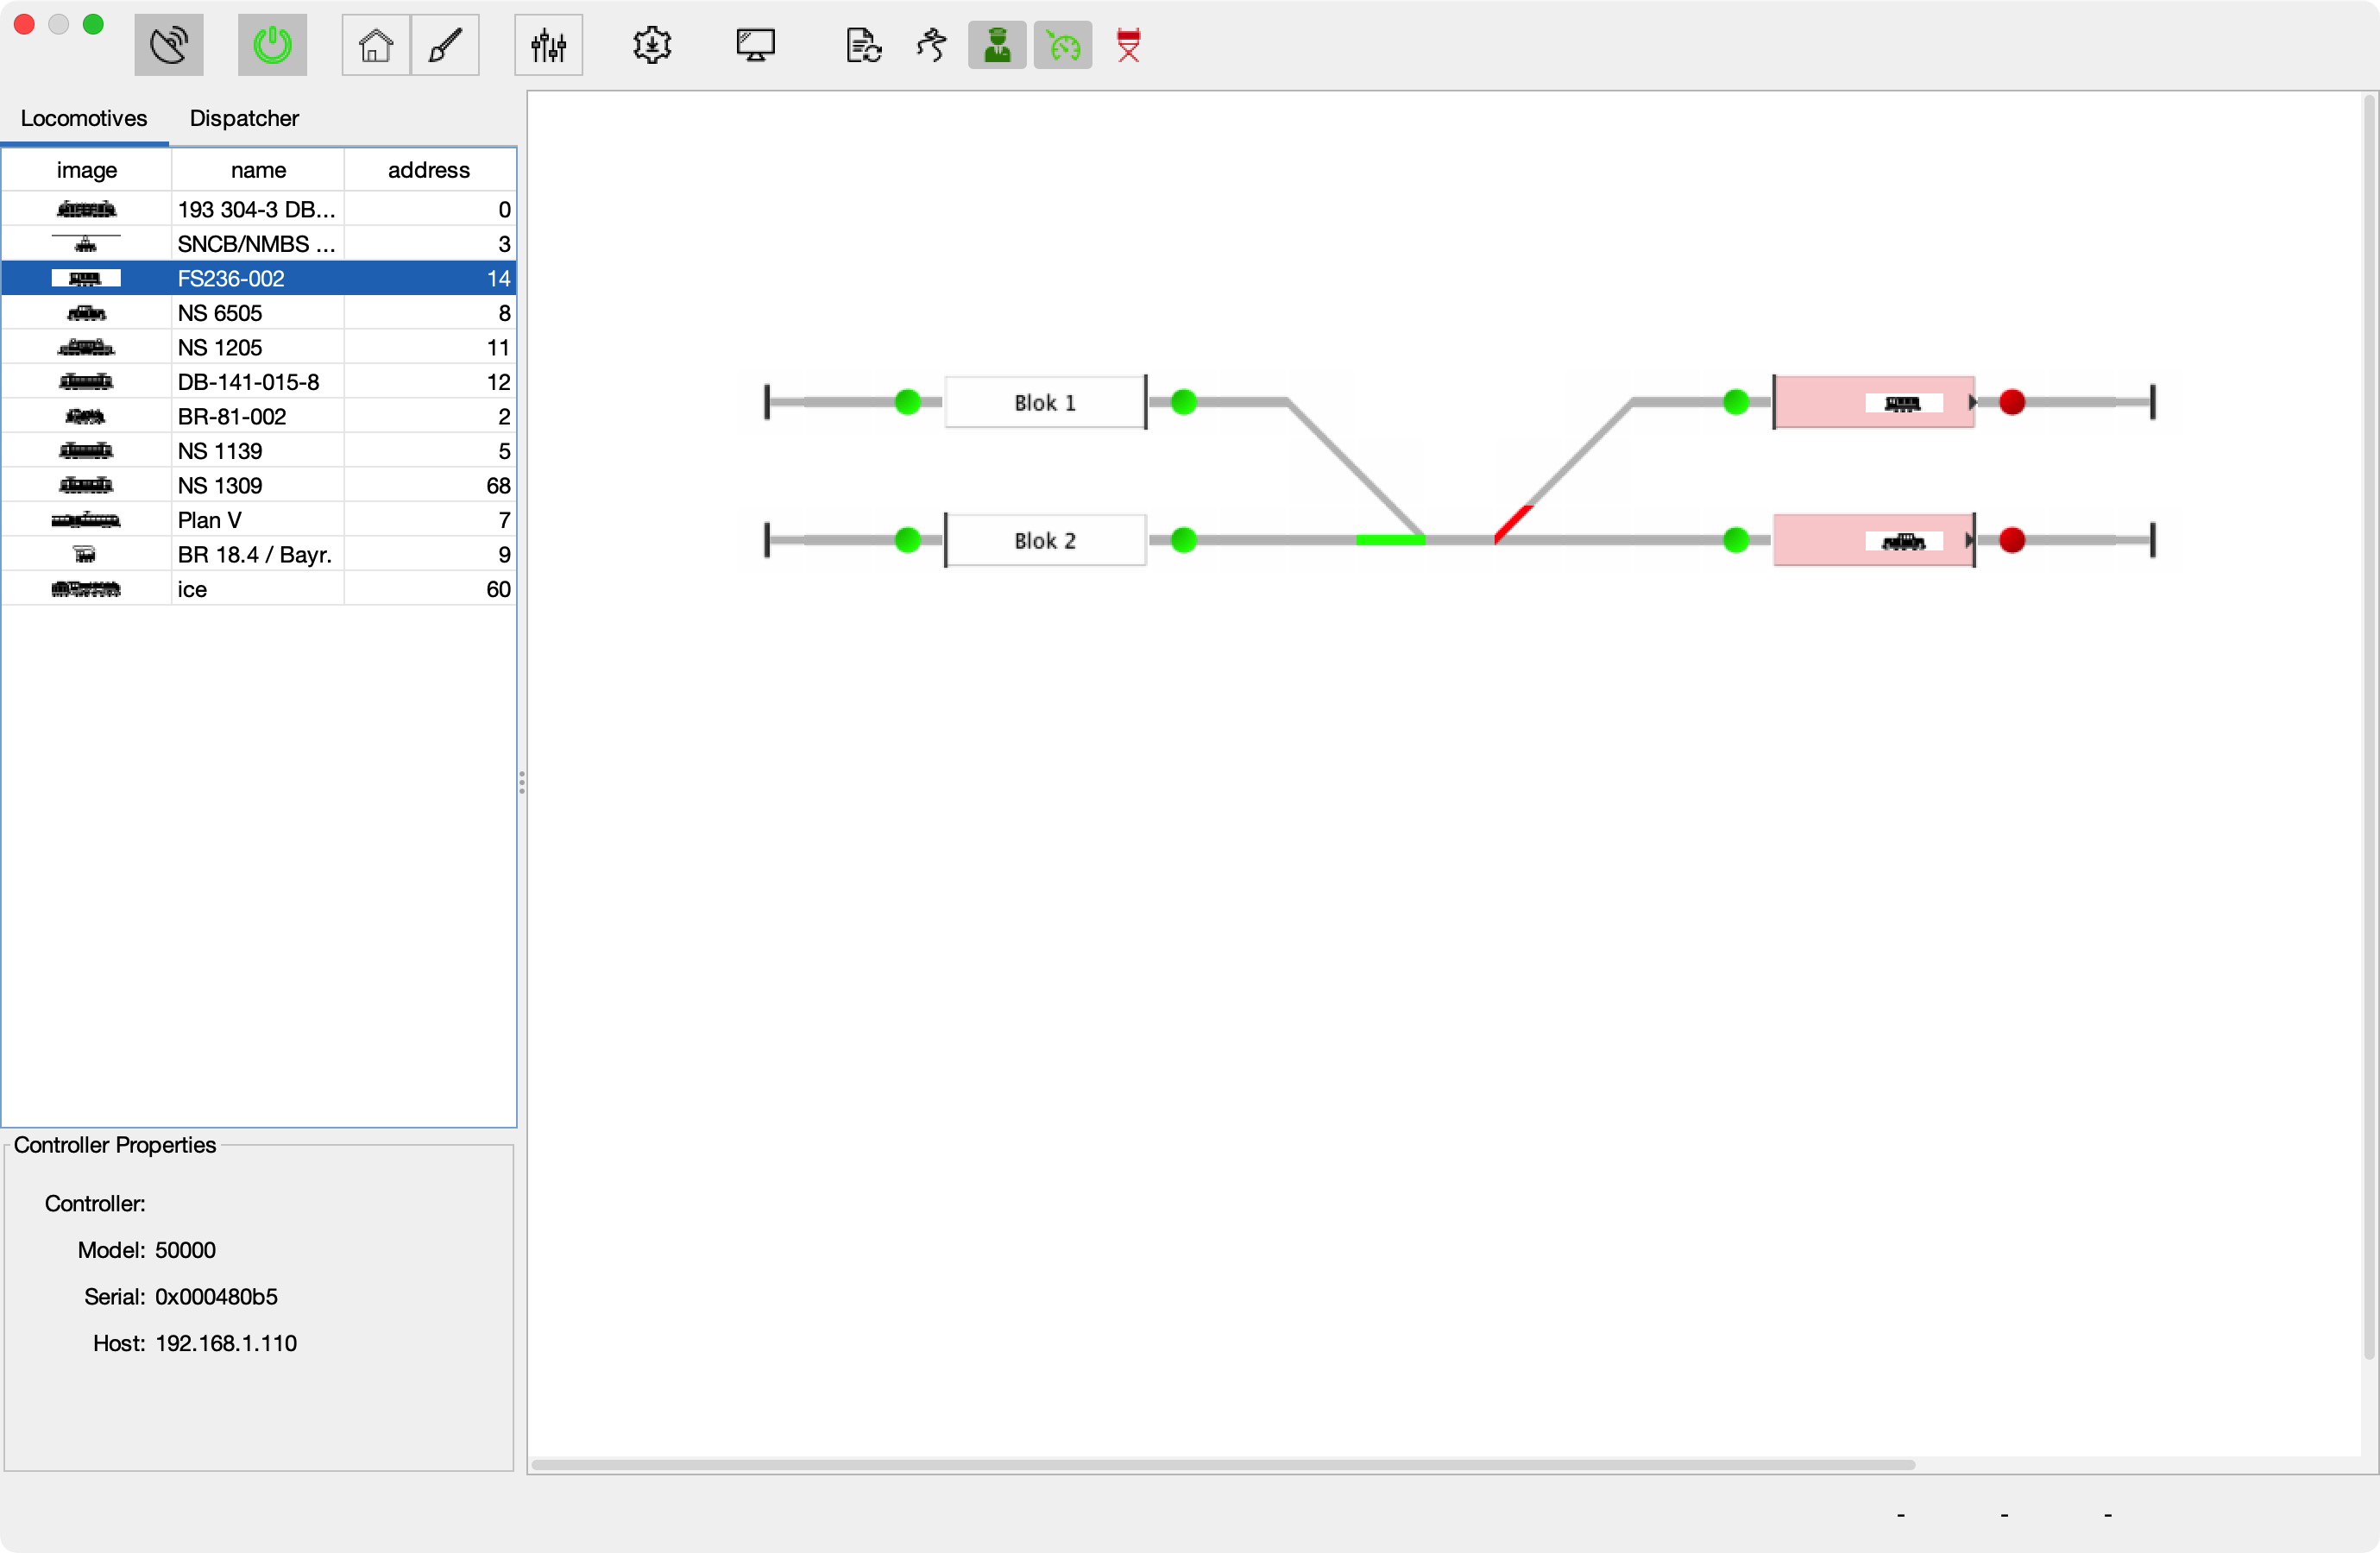
Task: Click red sensor after upper pink block
Action: coord(2012,402)
